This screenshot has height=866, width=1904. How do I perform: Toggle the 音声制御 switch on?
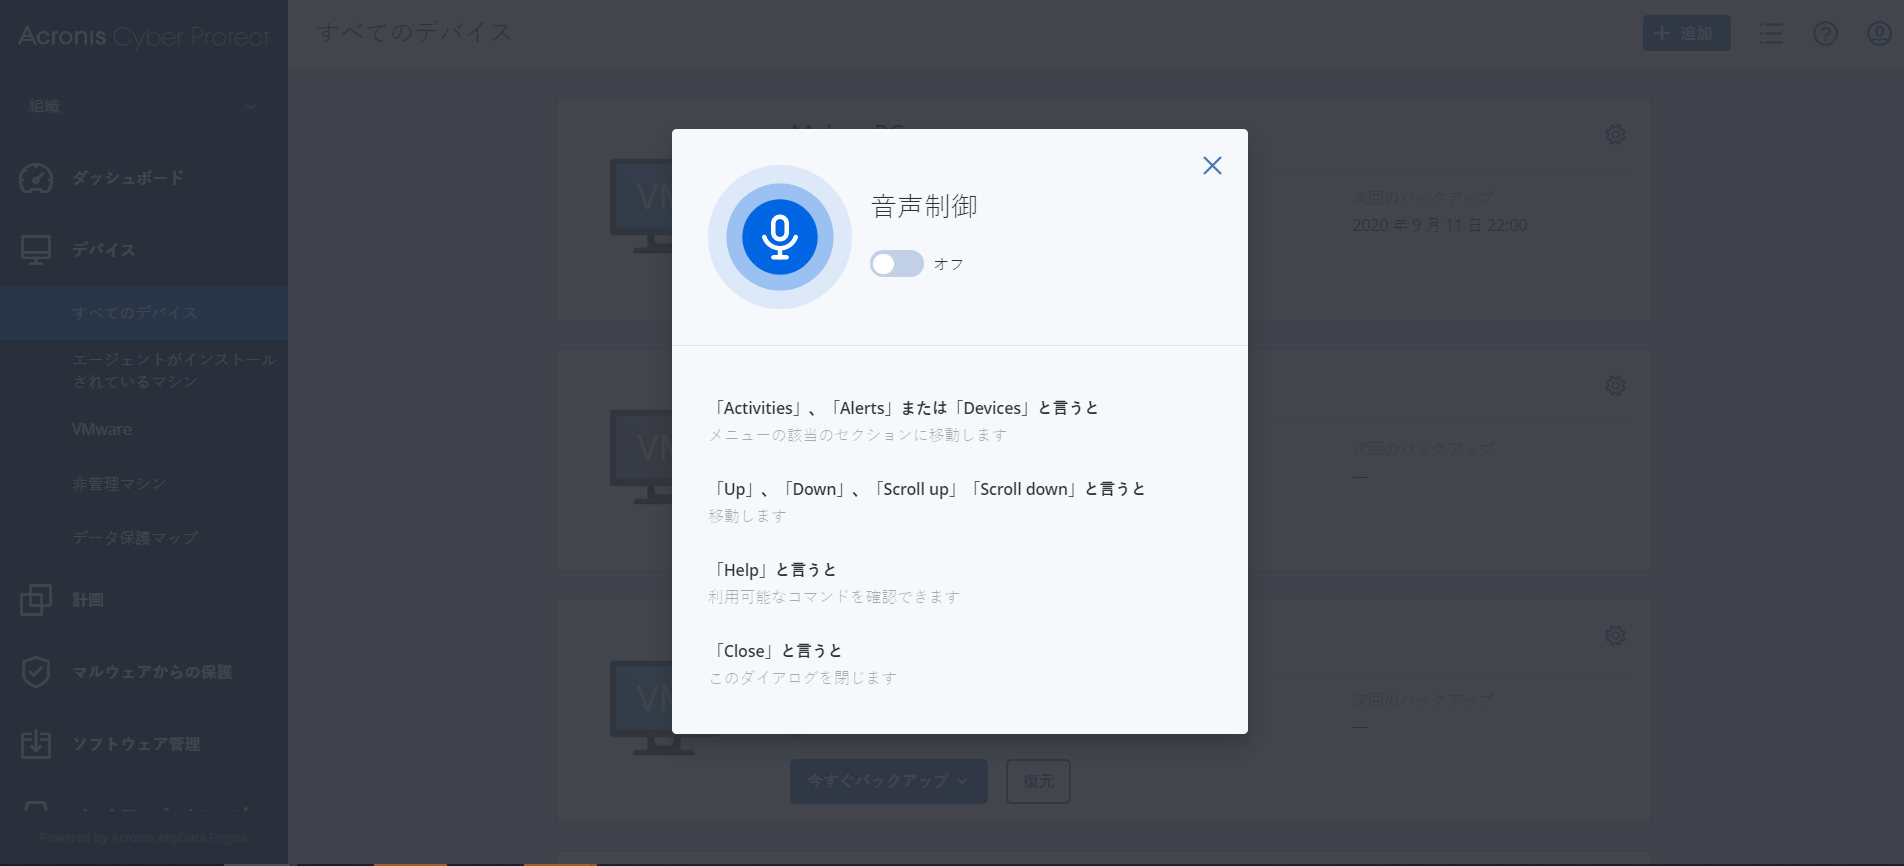click(896, 264)
